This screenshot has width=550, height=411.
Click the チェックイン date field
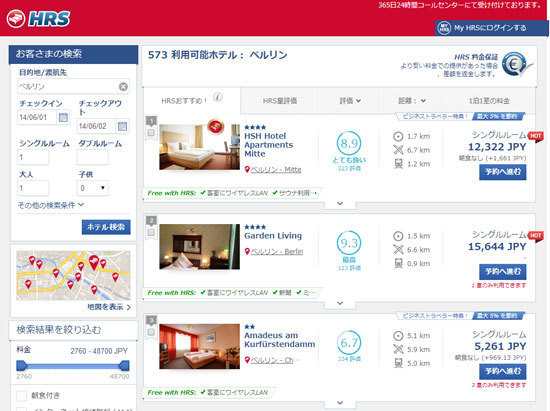[x=37, y=117]
